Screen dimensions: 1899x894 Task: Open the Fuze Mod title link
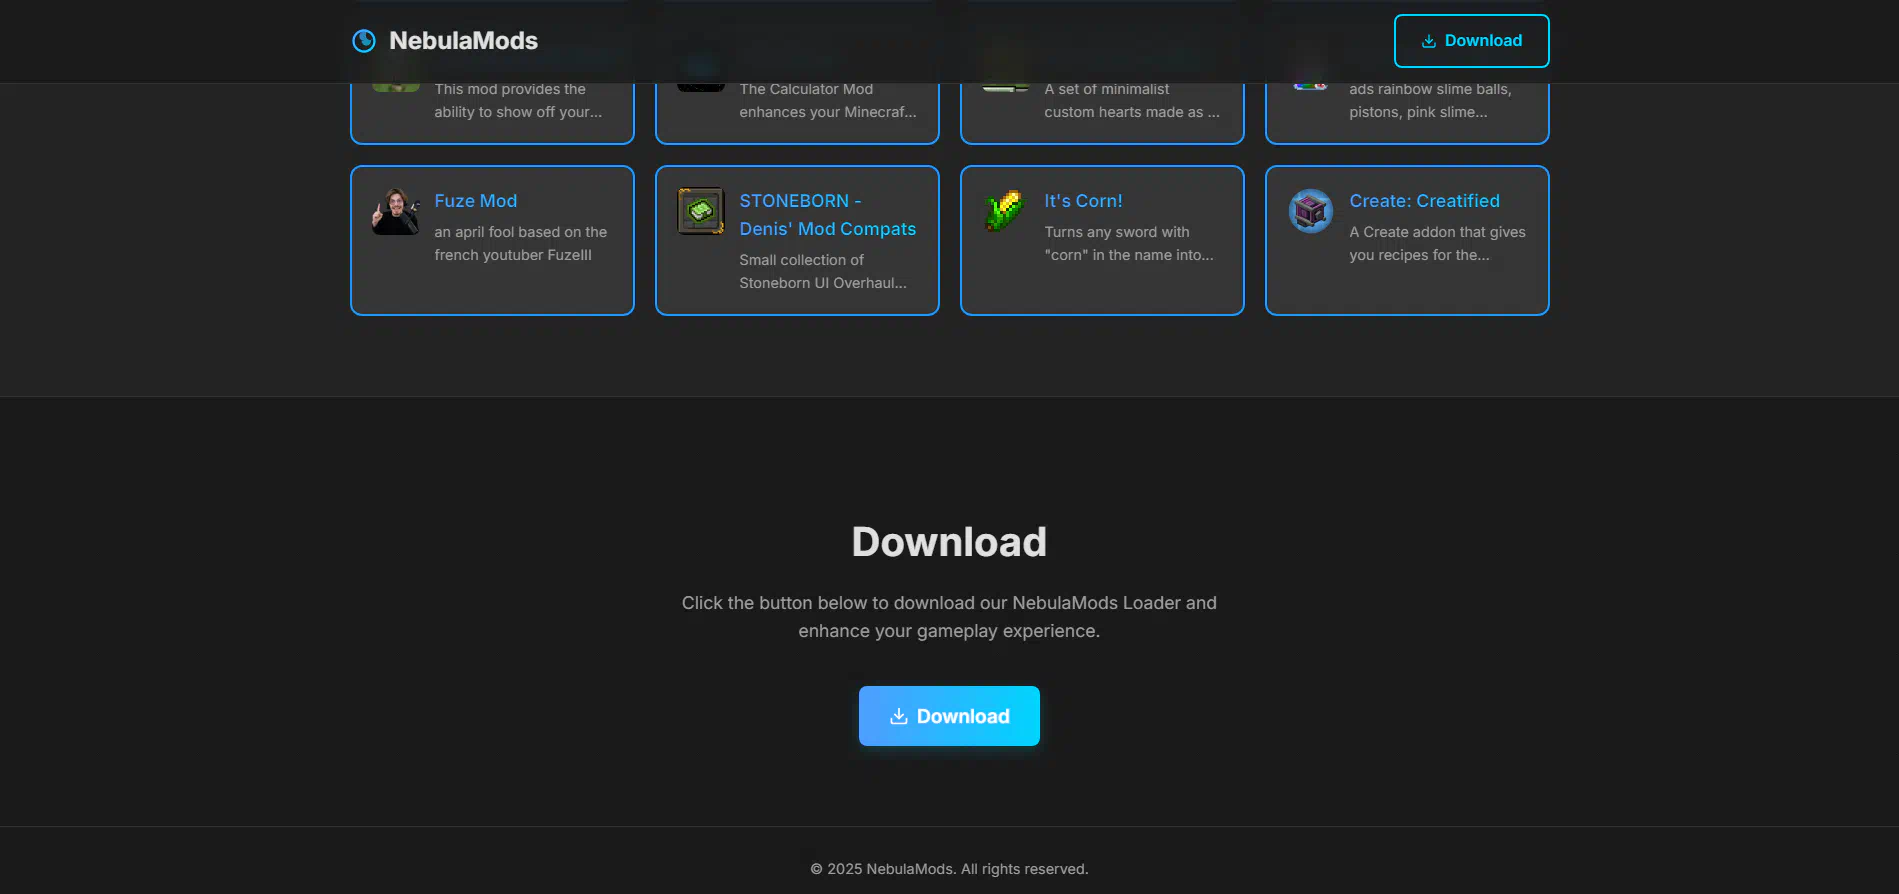476,201
